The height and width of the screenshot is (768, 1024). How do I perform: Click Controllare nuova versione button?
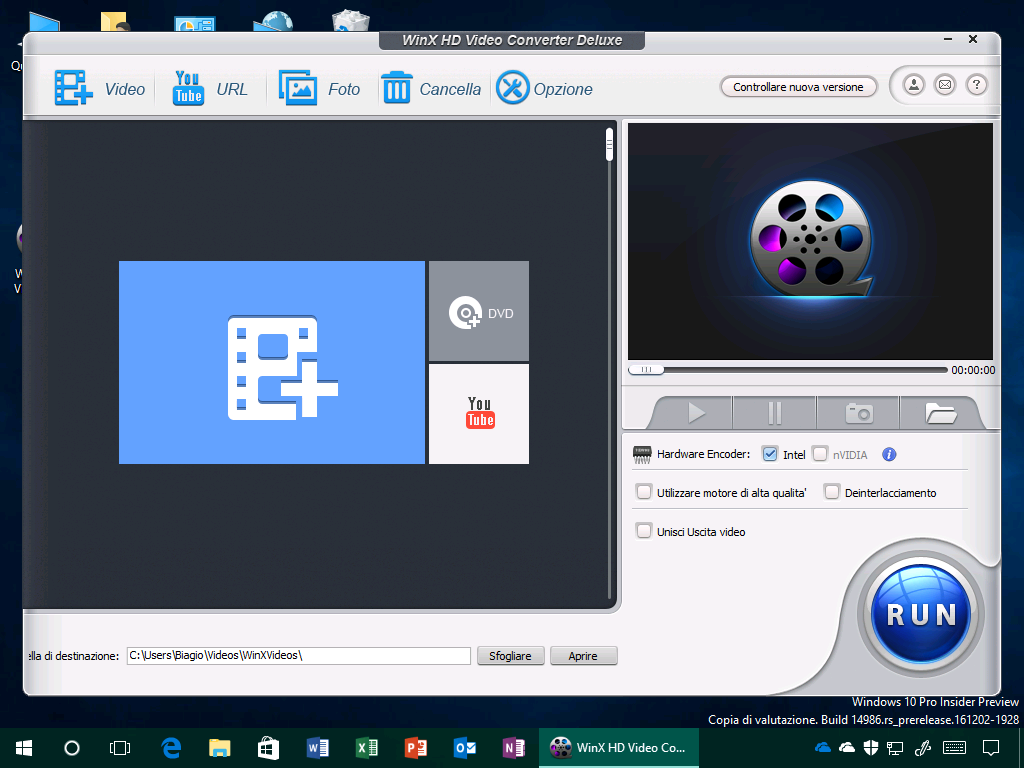click(x=798, y=87)
